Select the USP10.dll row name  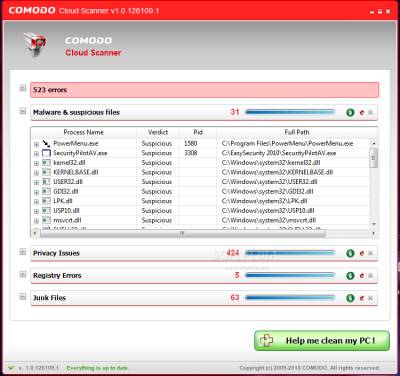point(66,211)
